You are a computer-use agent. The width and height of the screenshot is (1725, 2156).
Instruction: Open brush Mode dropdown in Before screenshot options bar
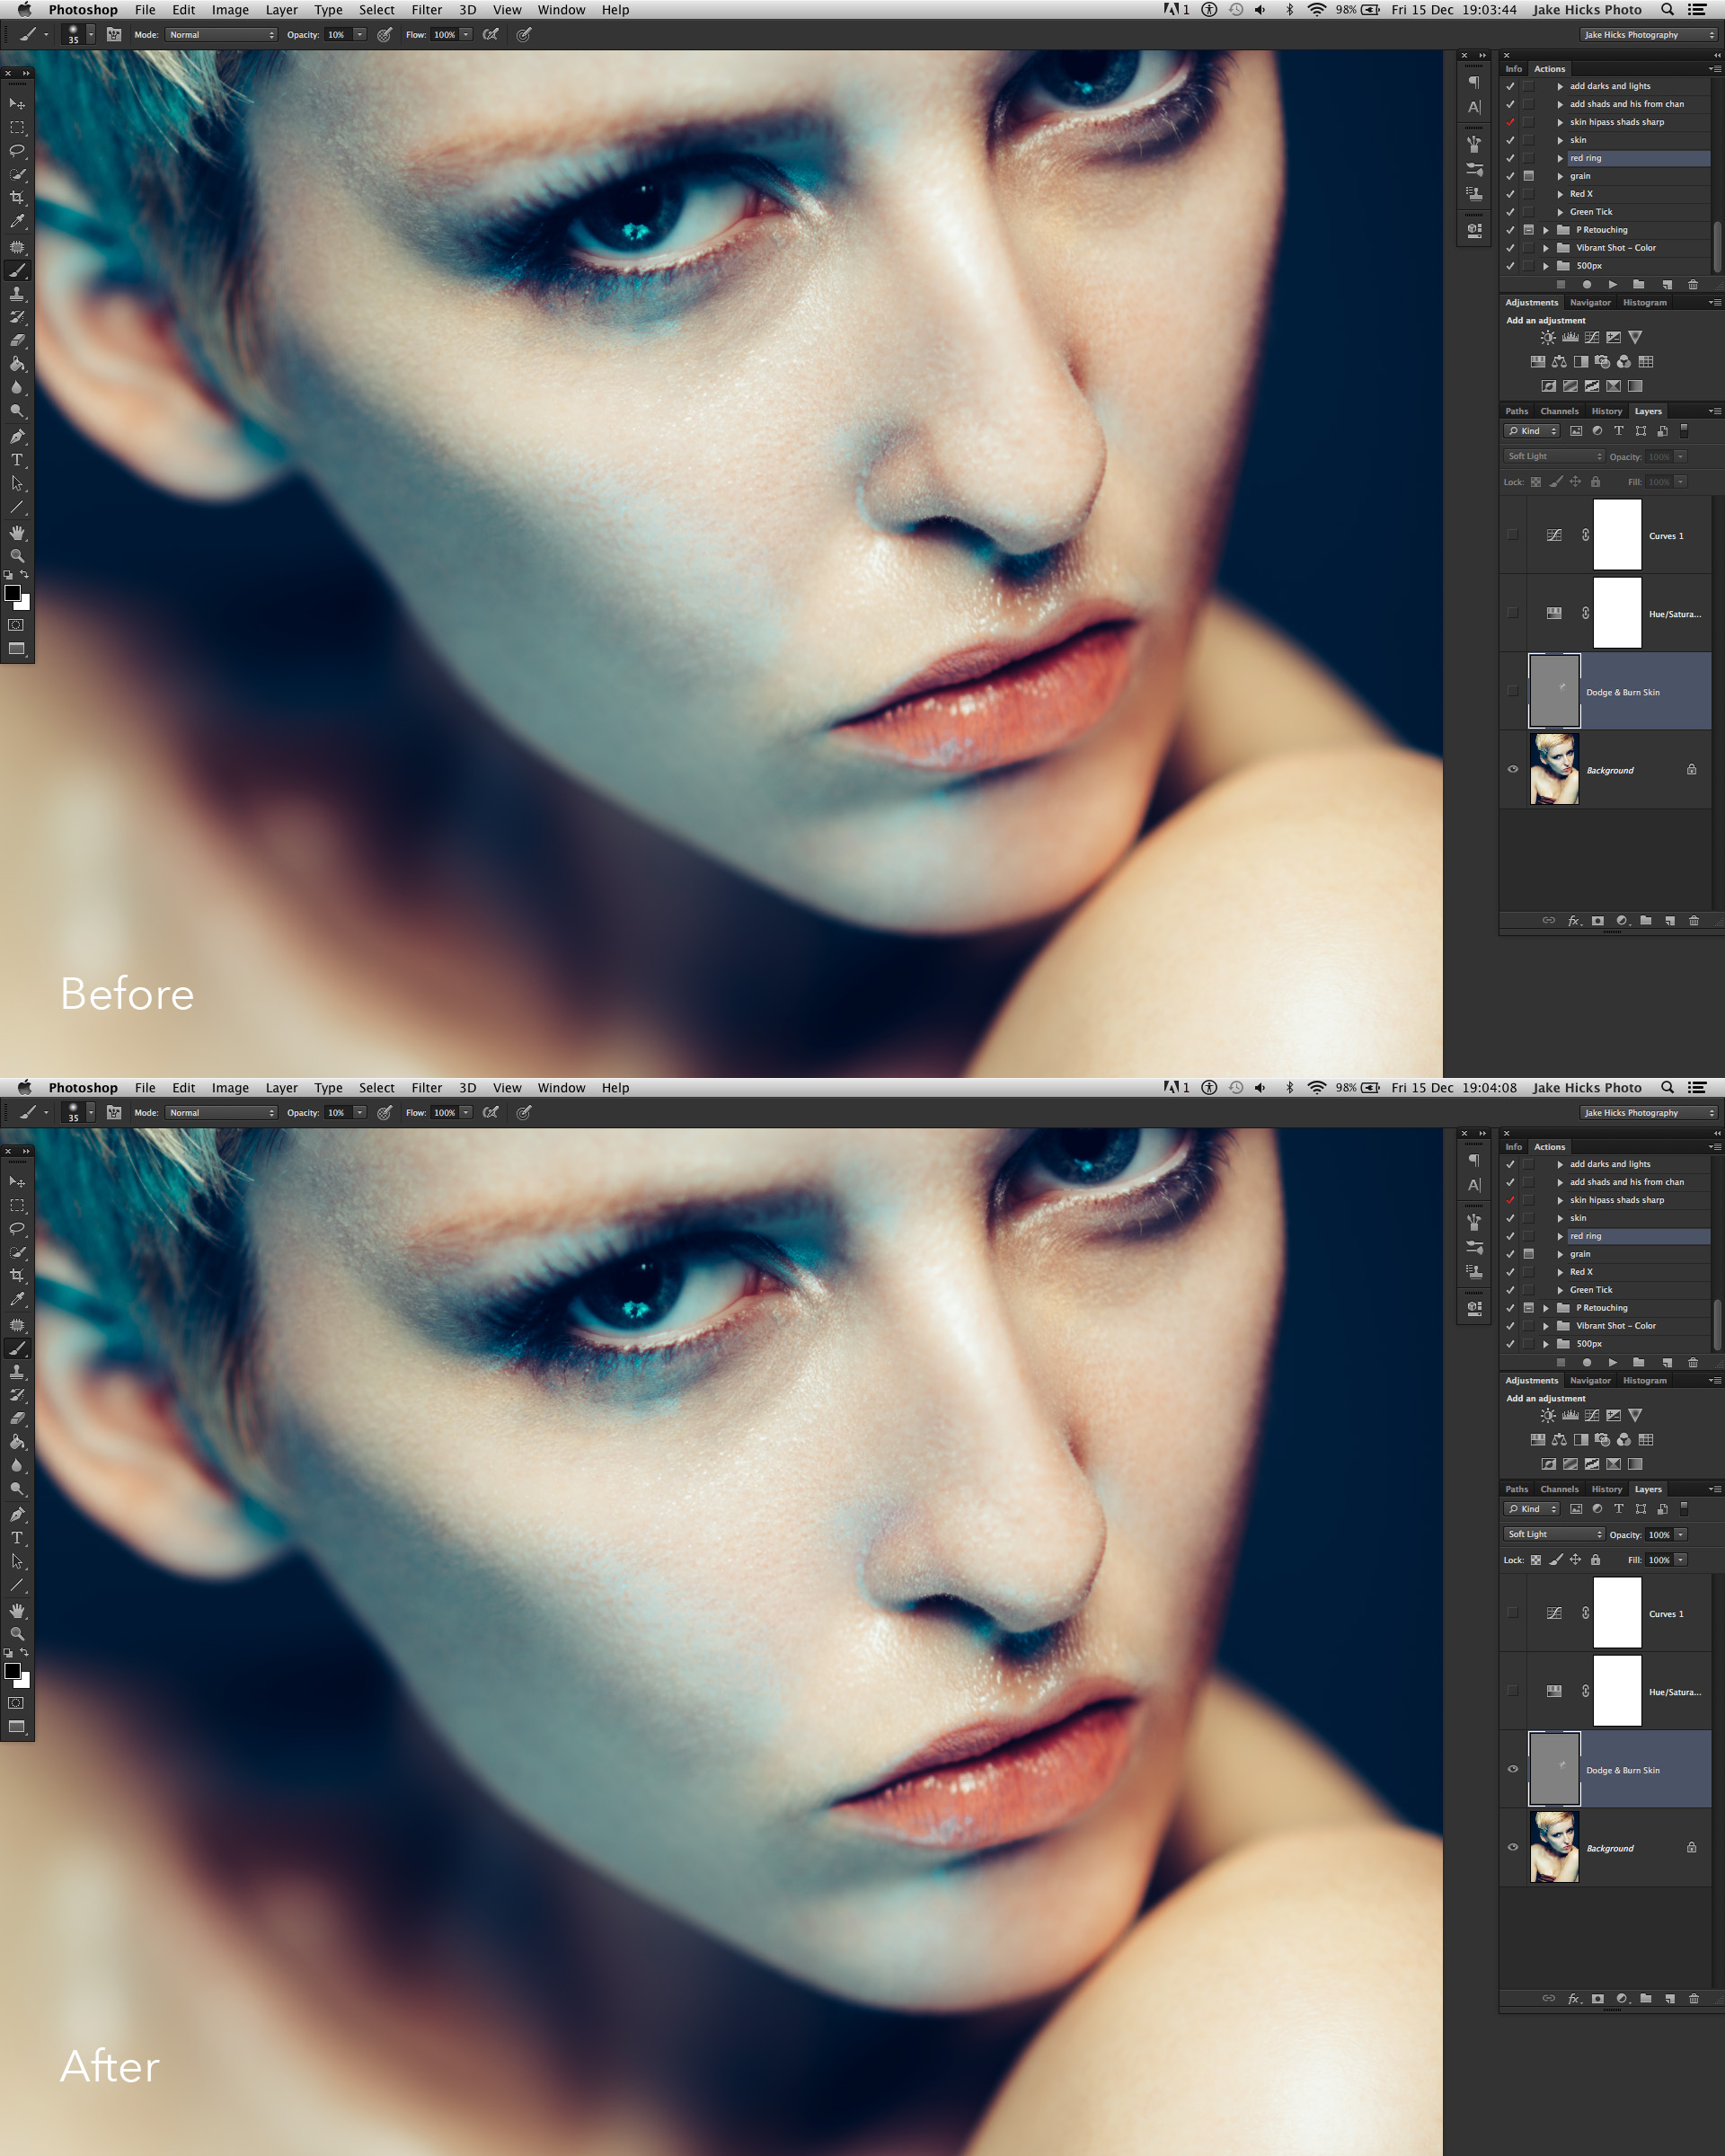(x=221, y=35)
